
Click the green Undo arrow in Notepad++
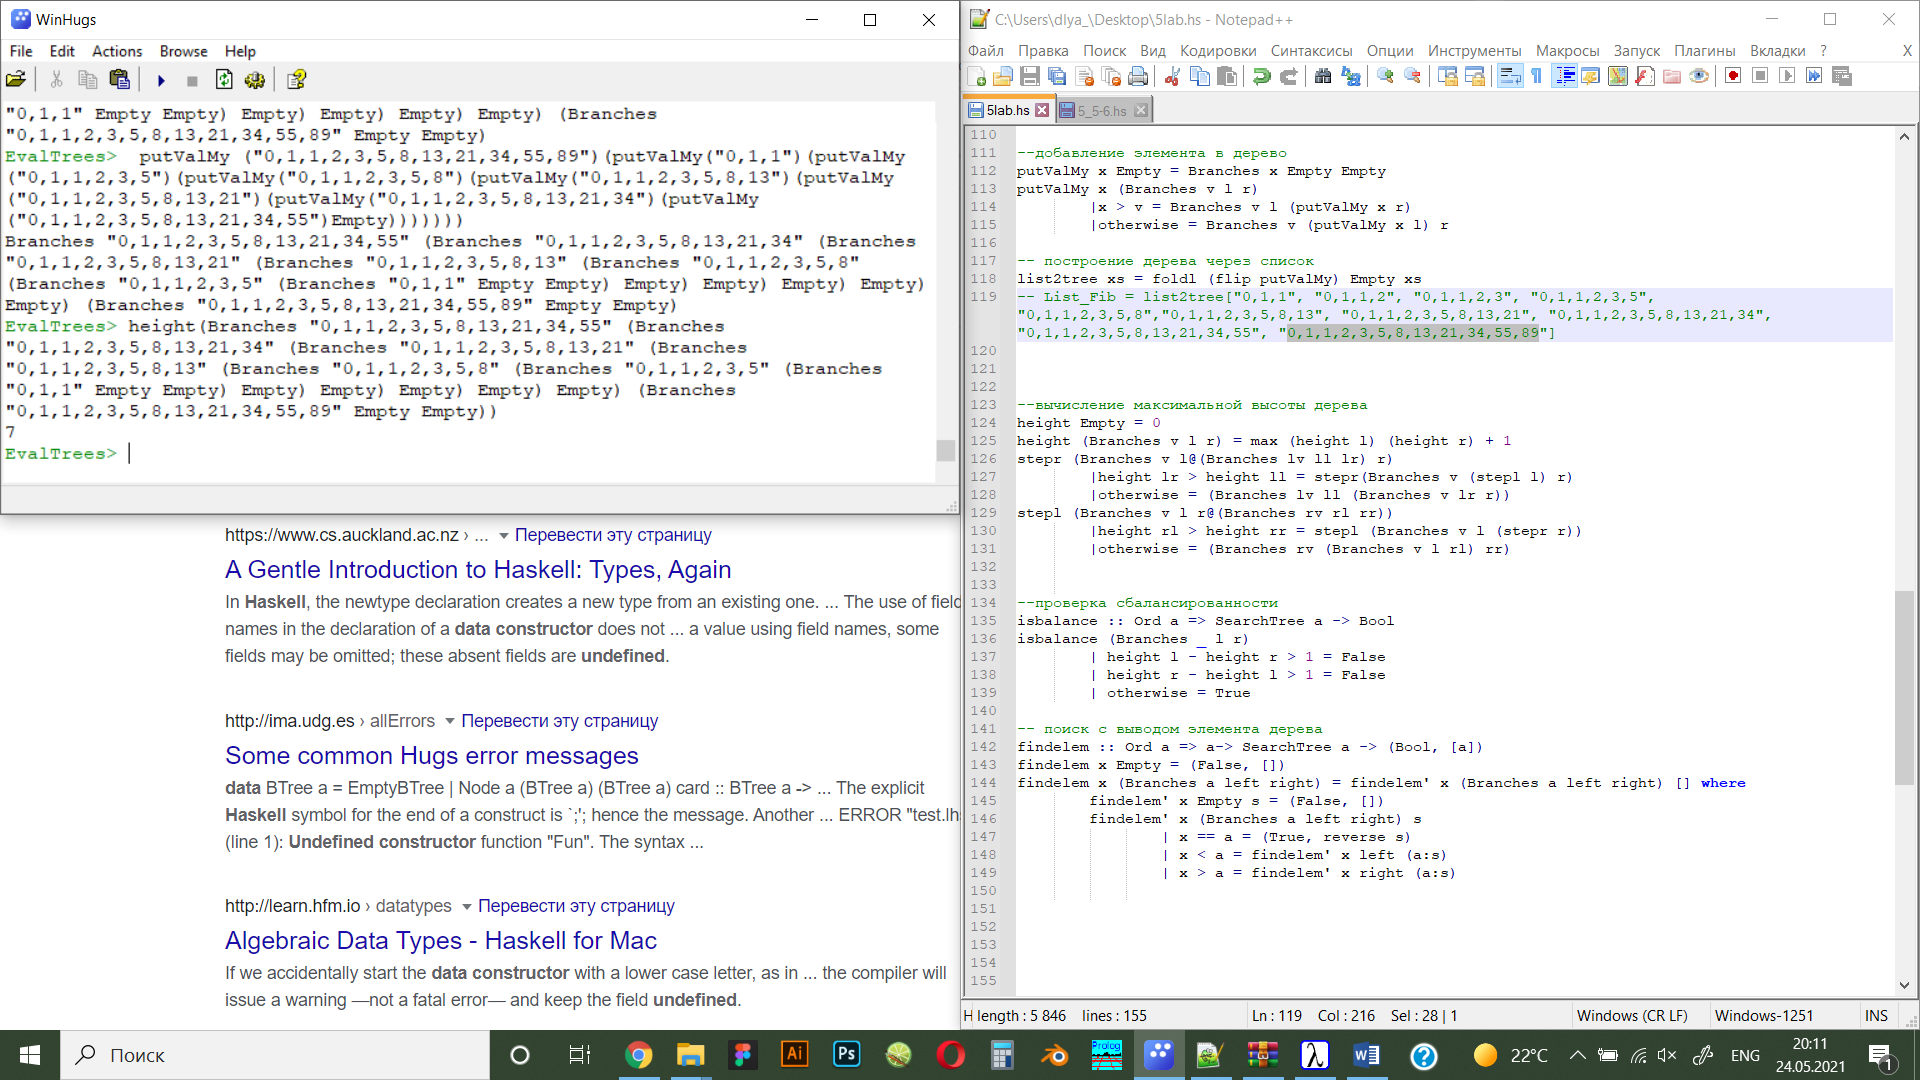tap(1262, 77)
